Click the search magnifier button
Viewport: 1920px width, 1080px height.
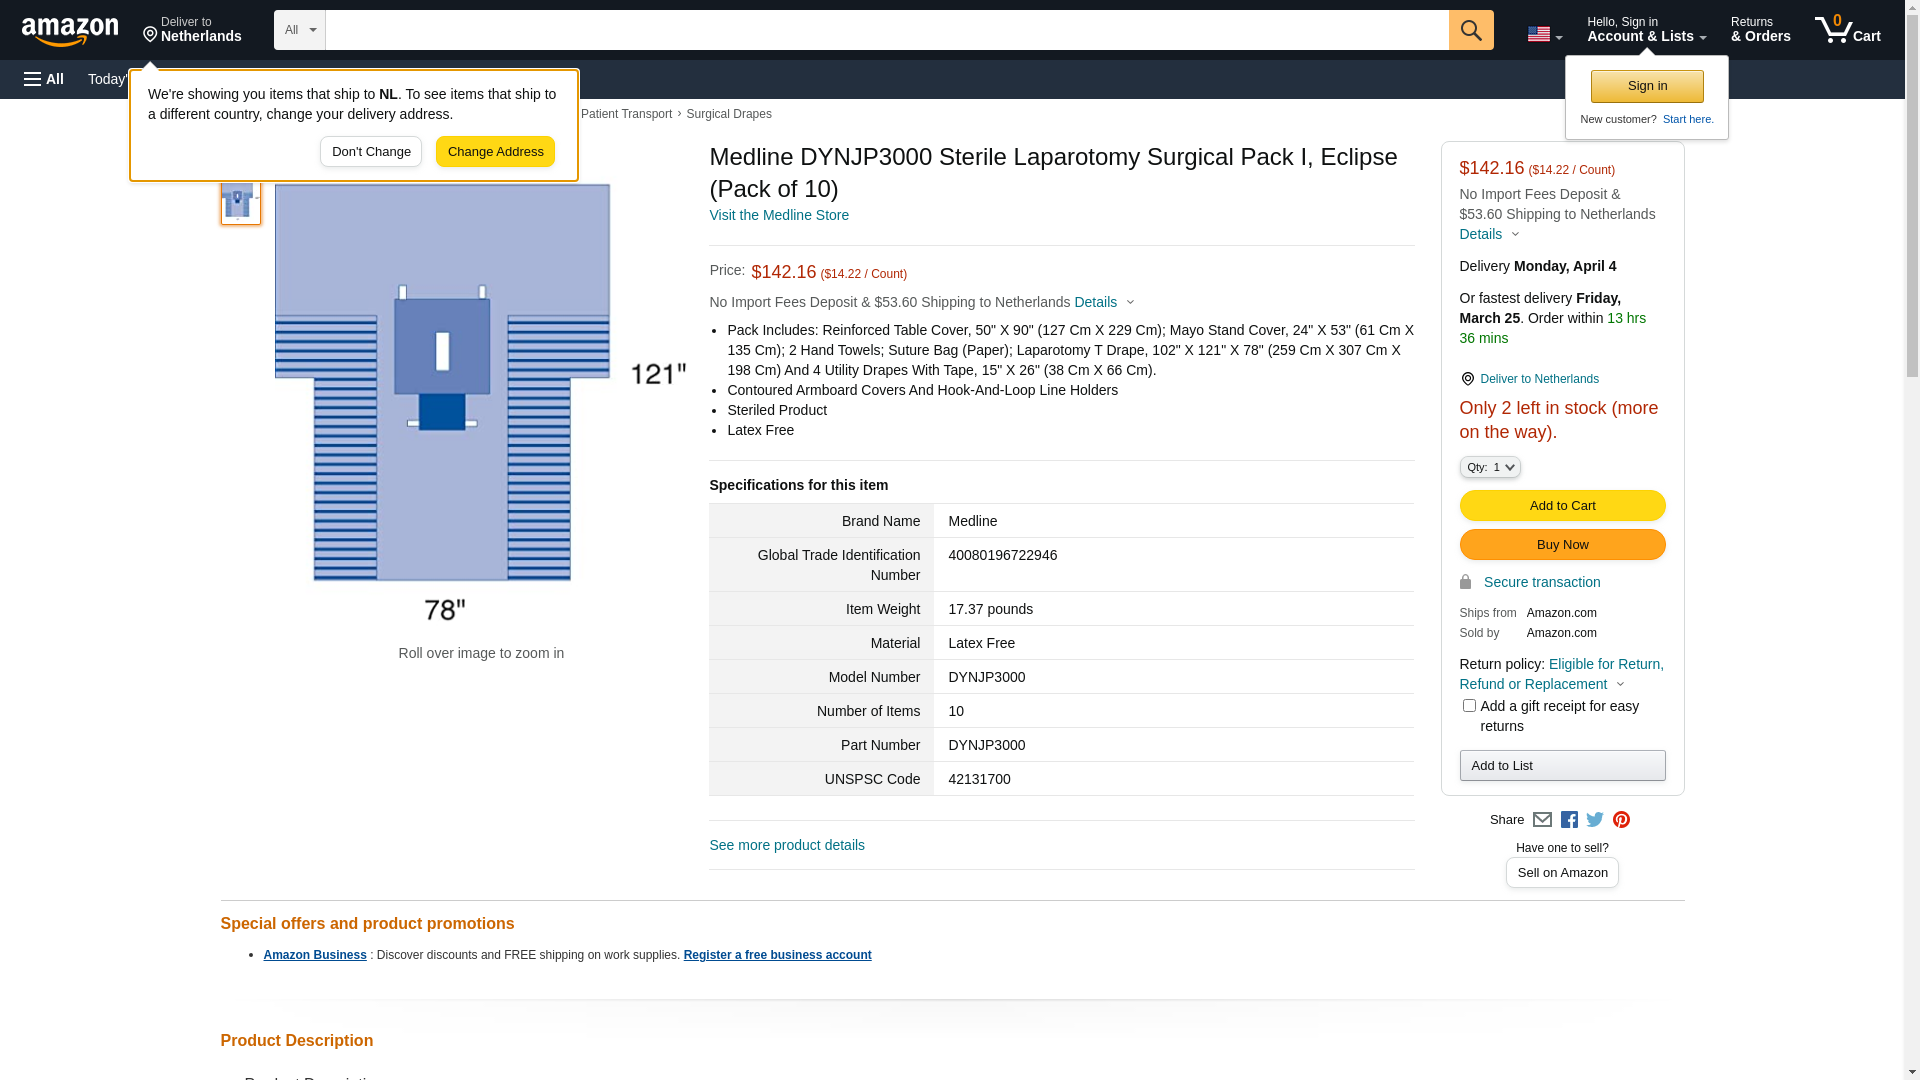[1470, 30]
